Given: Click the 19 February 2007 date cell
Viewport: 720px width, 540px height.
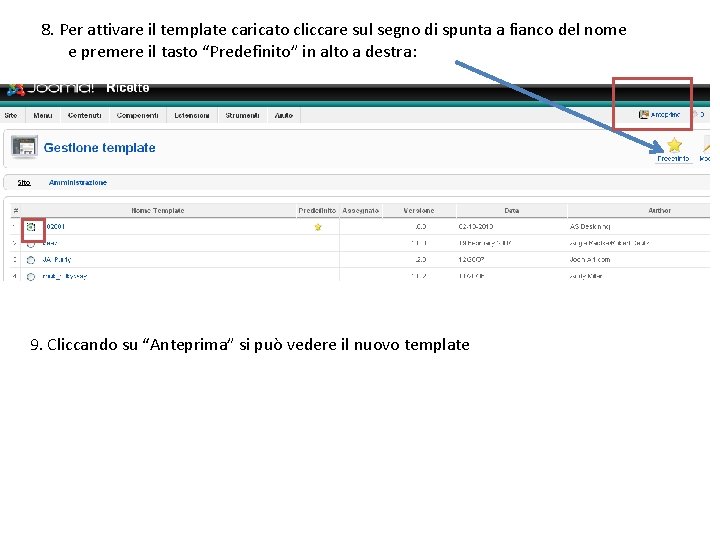Looking at the screenshot, I should 485,243.
